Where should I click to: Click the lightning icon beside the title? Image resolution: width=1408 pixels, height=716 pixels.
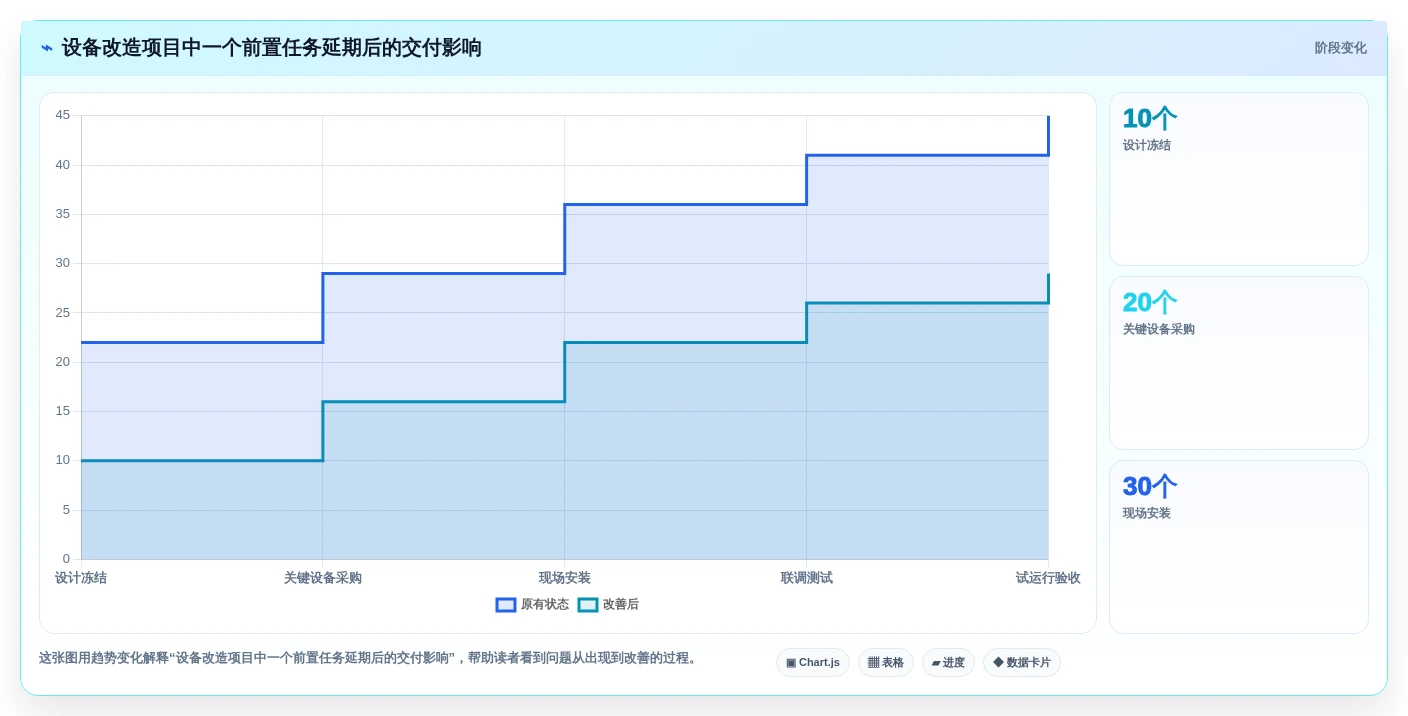[x=46, y=48]
